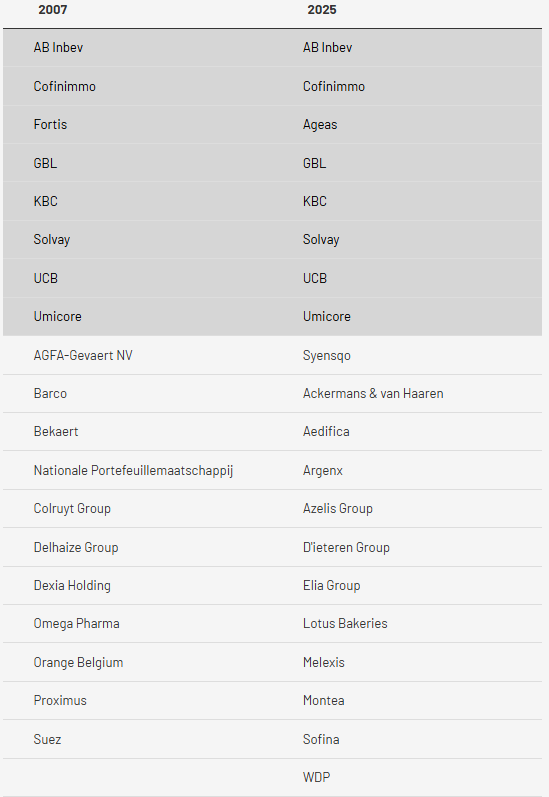This screenshot has height=797, width=549.
Task: Select AB Inbev in 2007 column
Action: [58, 47]
